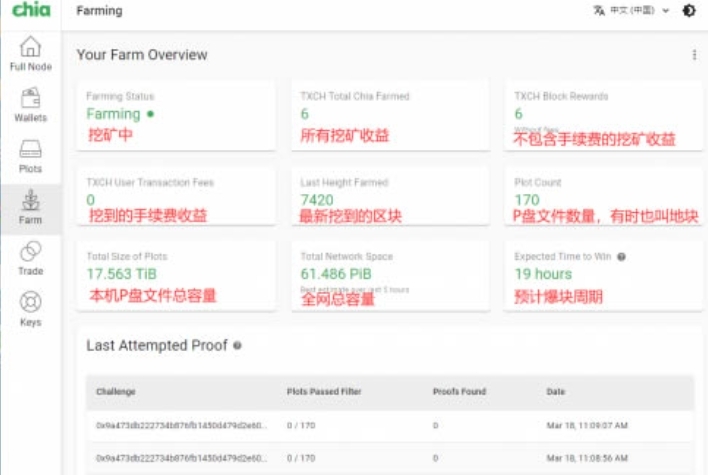Click the Challenge column header
Image resolution: width=708 pixels, height=475 pixels.
(116, 392)
